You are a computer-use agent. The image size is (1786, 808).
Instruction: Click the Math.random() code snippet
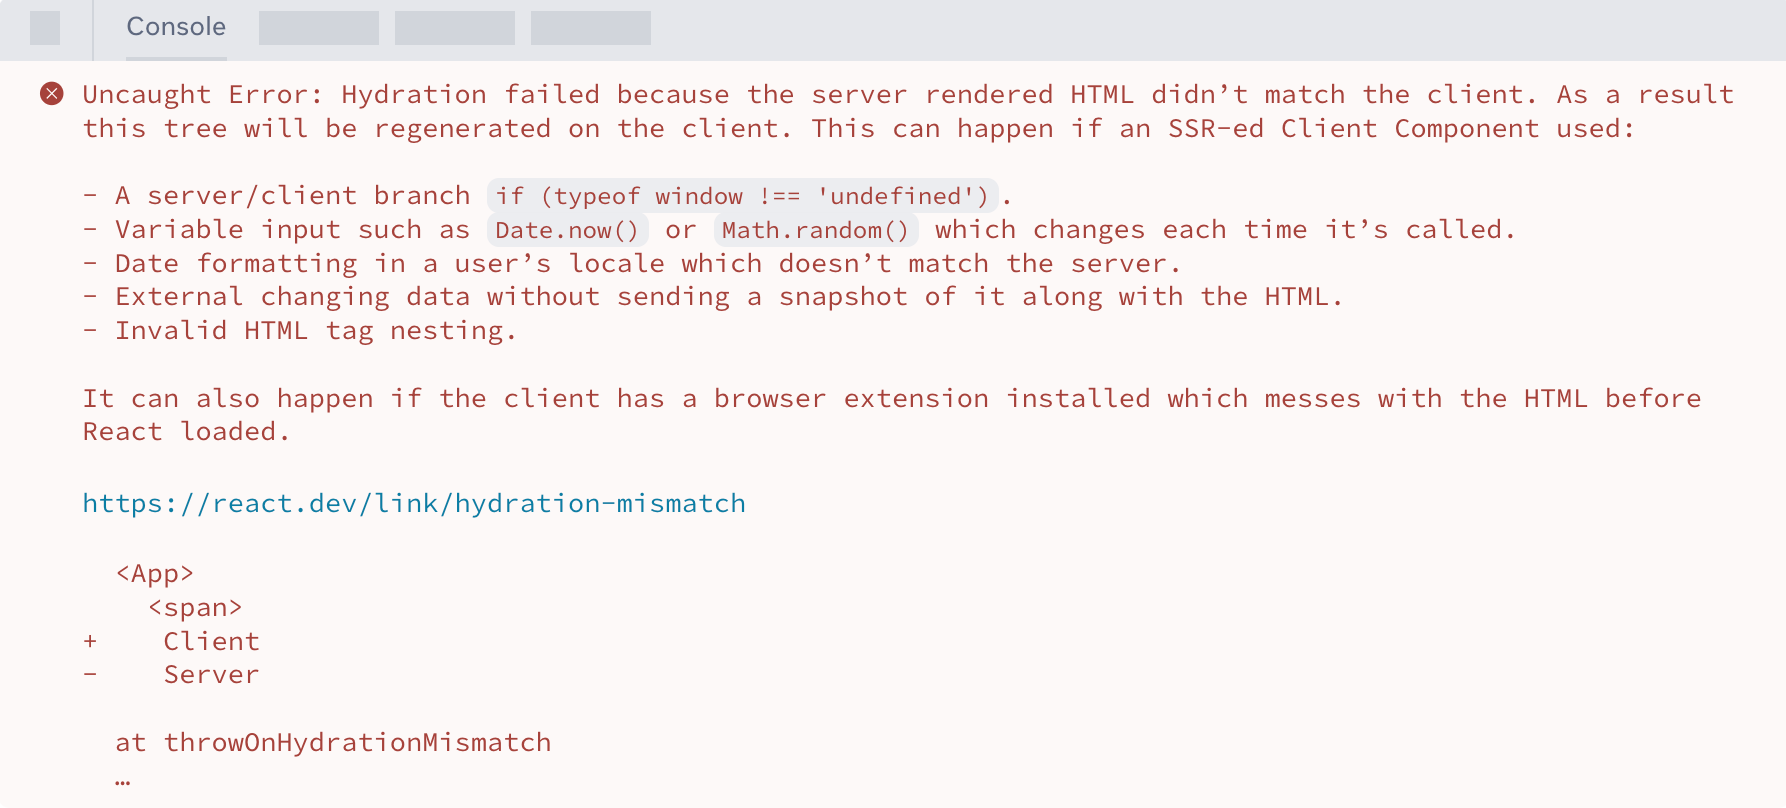(815, 230)
